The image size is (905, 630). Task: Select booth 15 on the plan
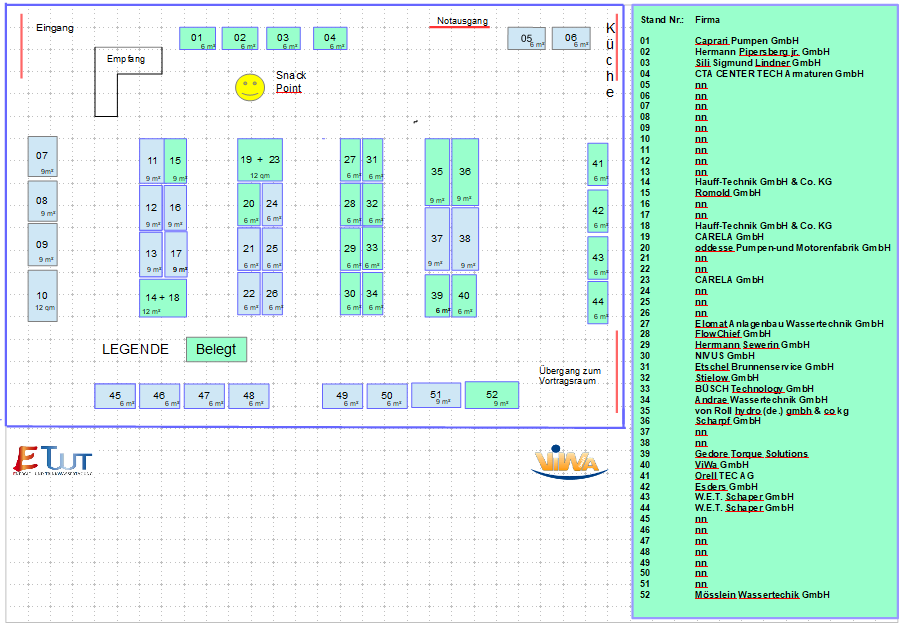175,161
